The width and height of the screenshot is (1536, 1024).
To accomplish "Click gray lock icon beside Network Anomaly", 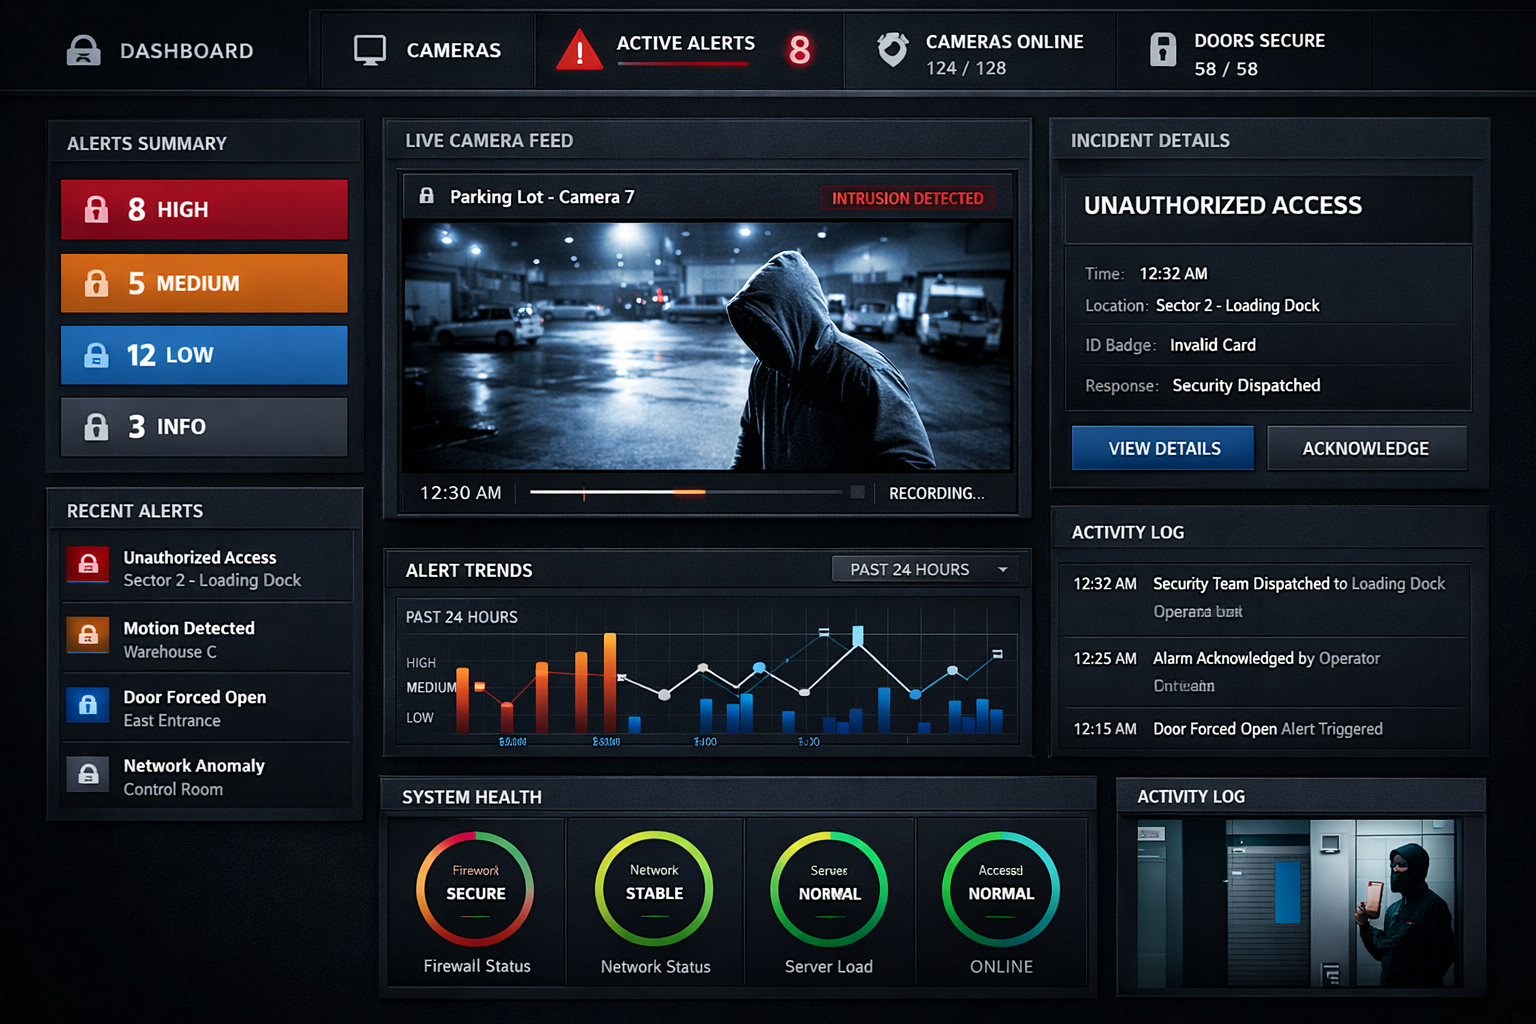I will pyautogui.click(x=88, y=773).
